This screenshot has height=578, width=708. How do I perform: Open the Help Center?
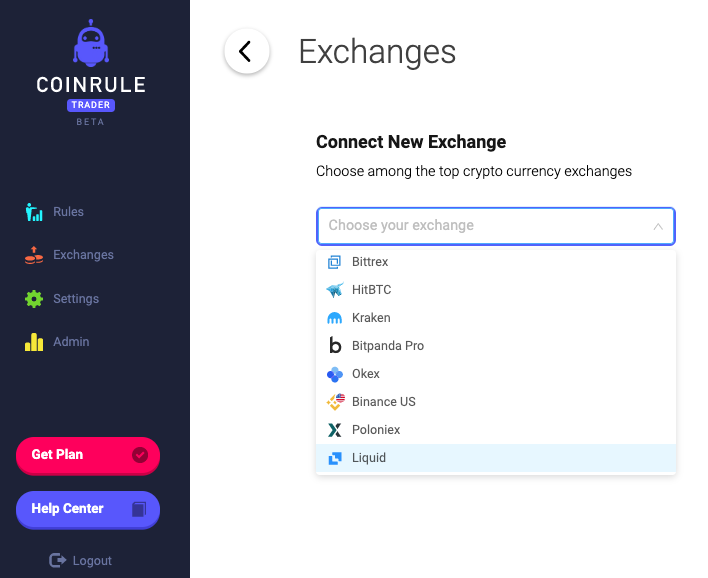coord(88,509)
